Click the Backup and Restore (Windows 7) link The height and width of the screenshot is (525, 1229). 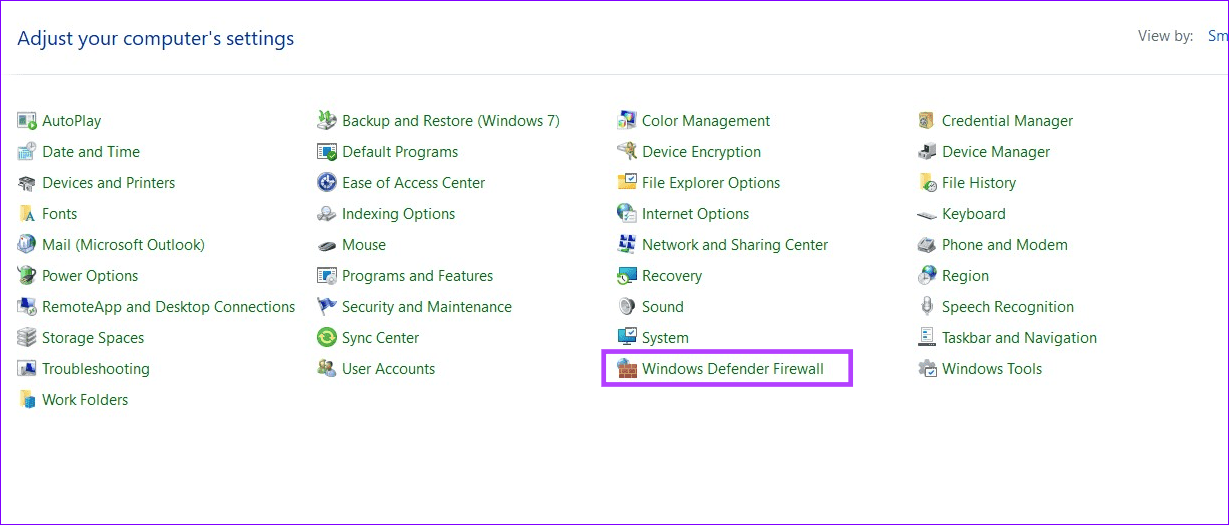point(451,121)
